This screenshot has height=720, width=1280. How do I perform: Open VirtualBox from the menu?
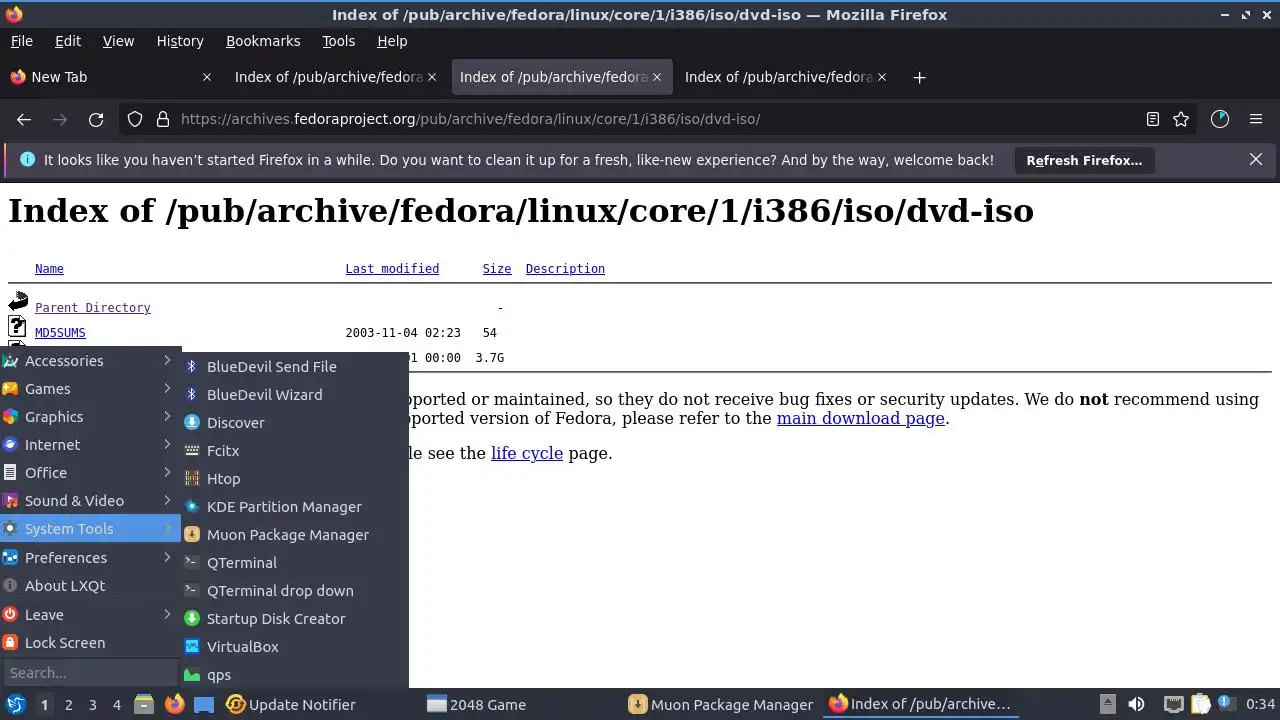pos(295,647)
